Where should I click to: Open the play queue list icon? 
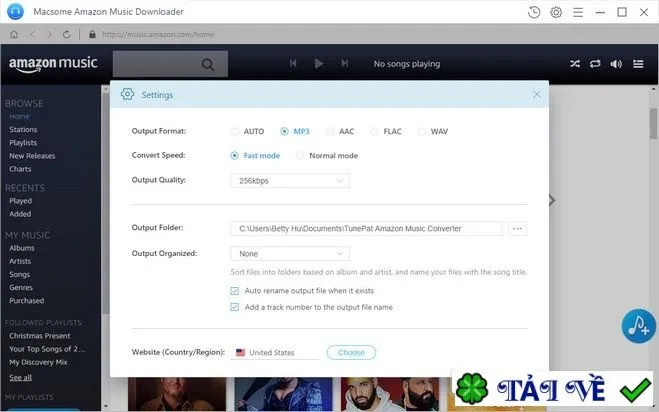(638, 64)
